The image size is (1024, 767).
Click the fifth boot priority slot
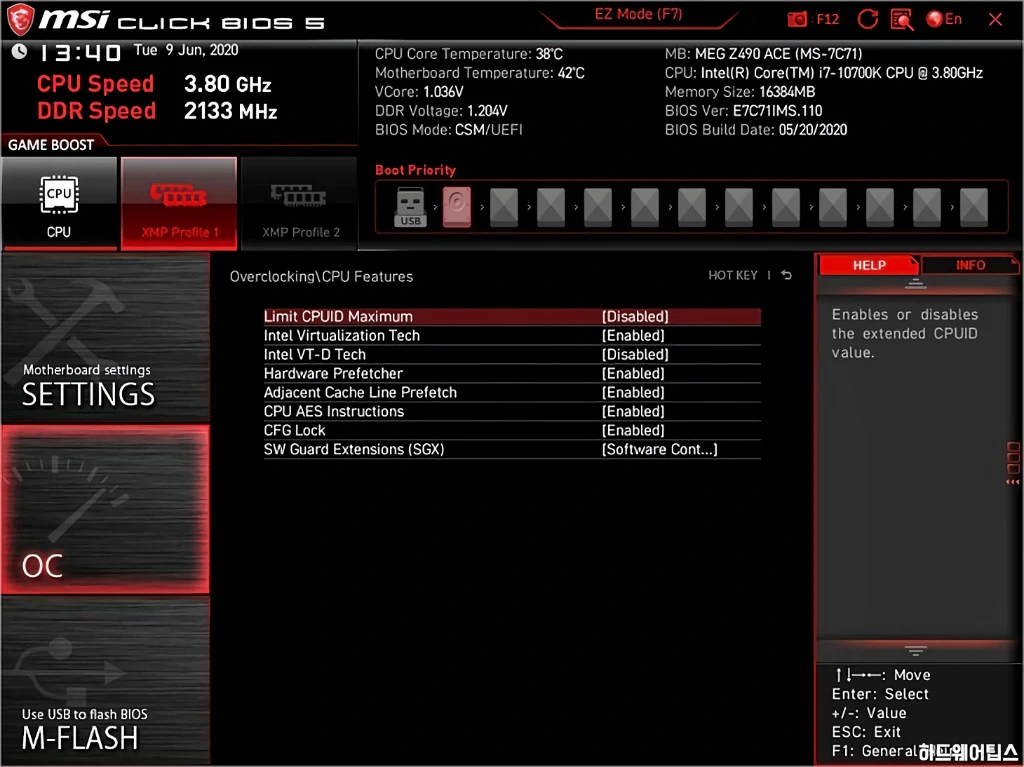click(598, 207)
